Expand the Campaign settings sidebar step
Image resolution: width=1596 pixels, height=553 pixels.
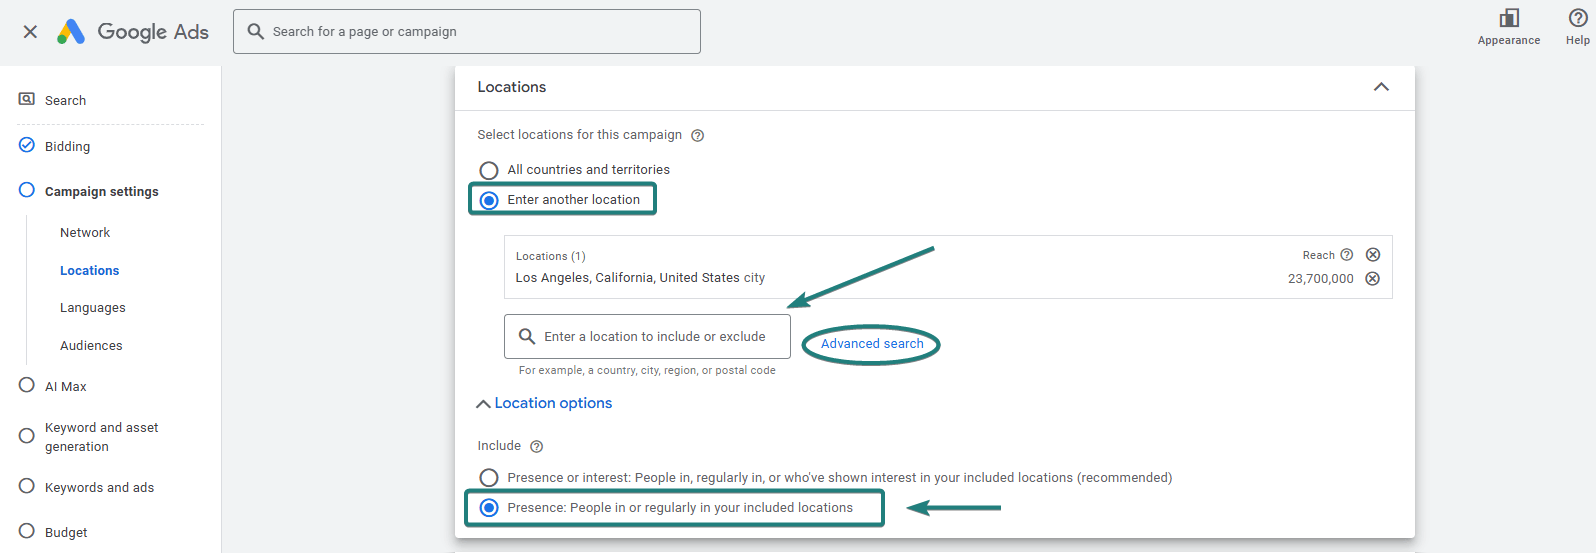[x=101, y=191]
